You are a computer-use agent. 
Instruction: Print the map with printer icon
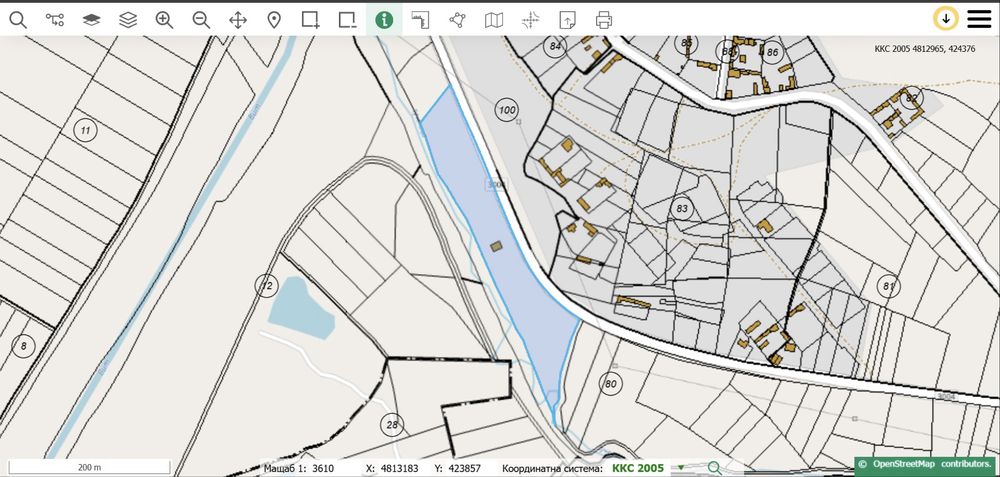[604, 20]
